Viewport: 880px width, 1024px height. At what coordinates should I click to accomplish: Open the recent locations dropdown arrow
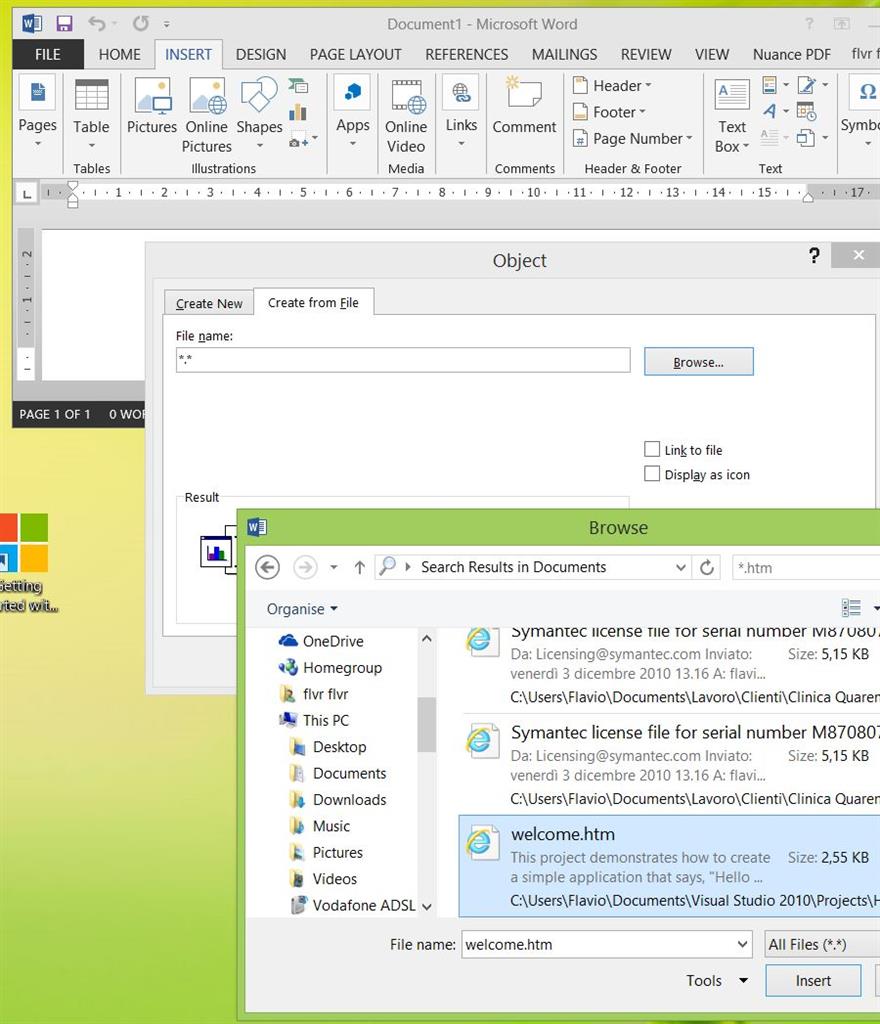(x=334, y=567)
